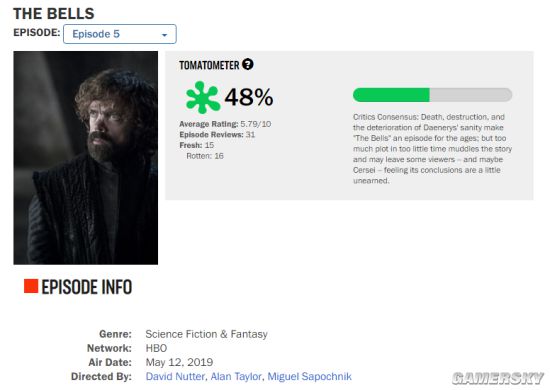The width and height of the screenshot is (550, 390).
Task: Click the May 12, 2019 air date
Action: coord(179,362)
